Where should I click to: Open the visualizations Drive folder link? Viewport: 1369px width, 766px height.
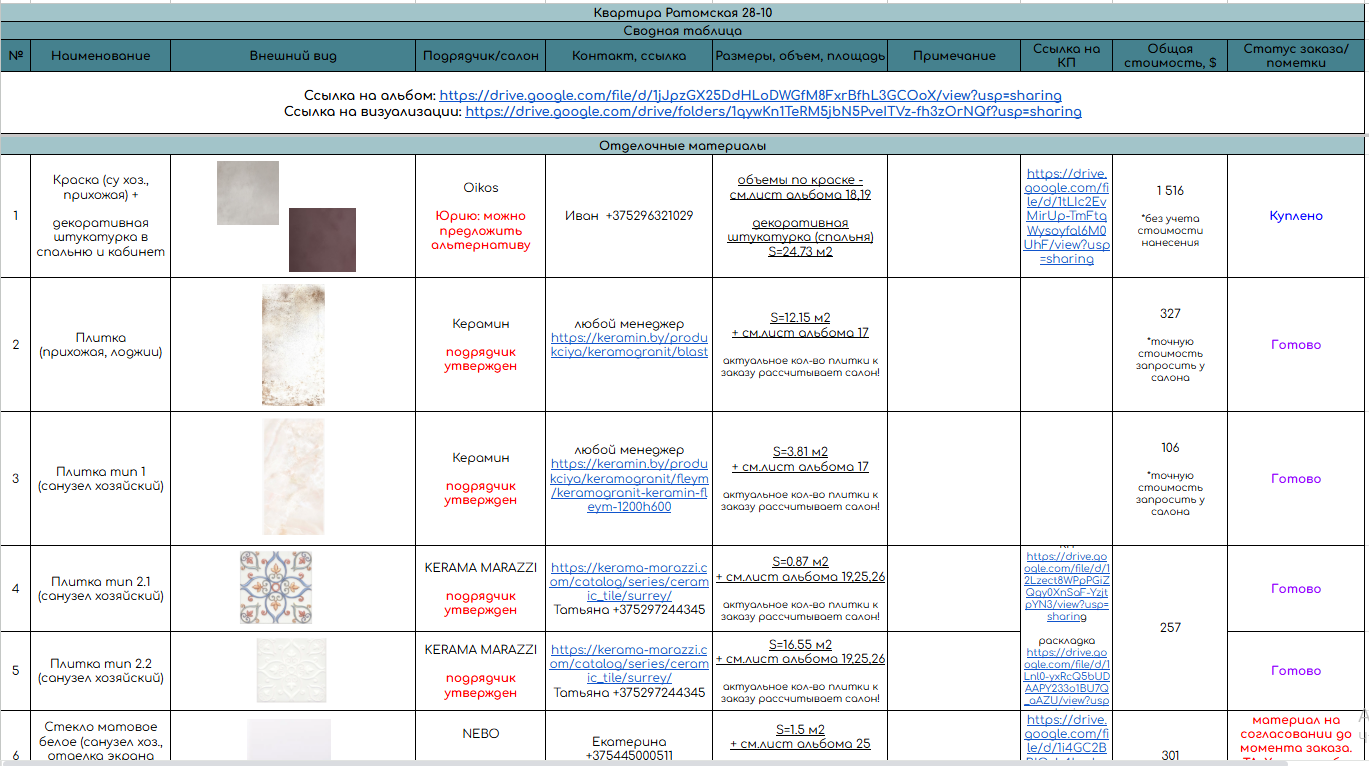(772, 112)
